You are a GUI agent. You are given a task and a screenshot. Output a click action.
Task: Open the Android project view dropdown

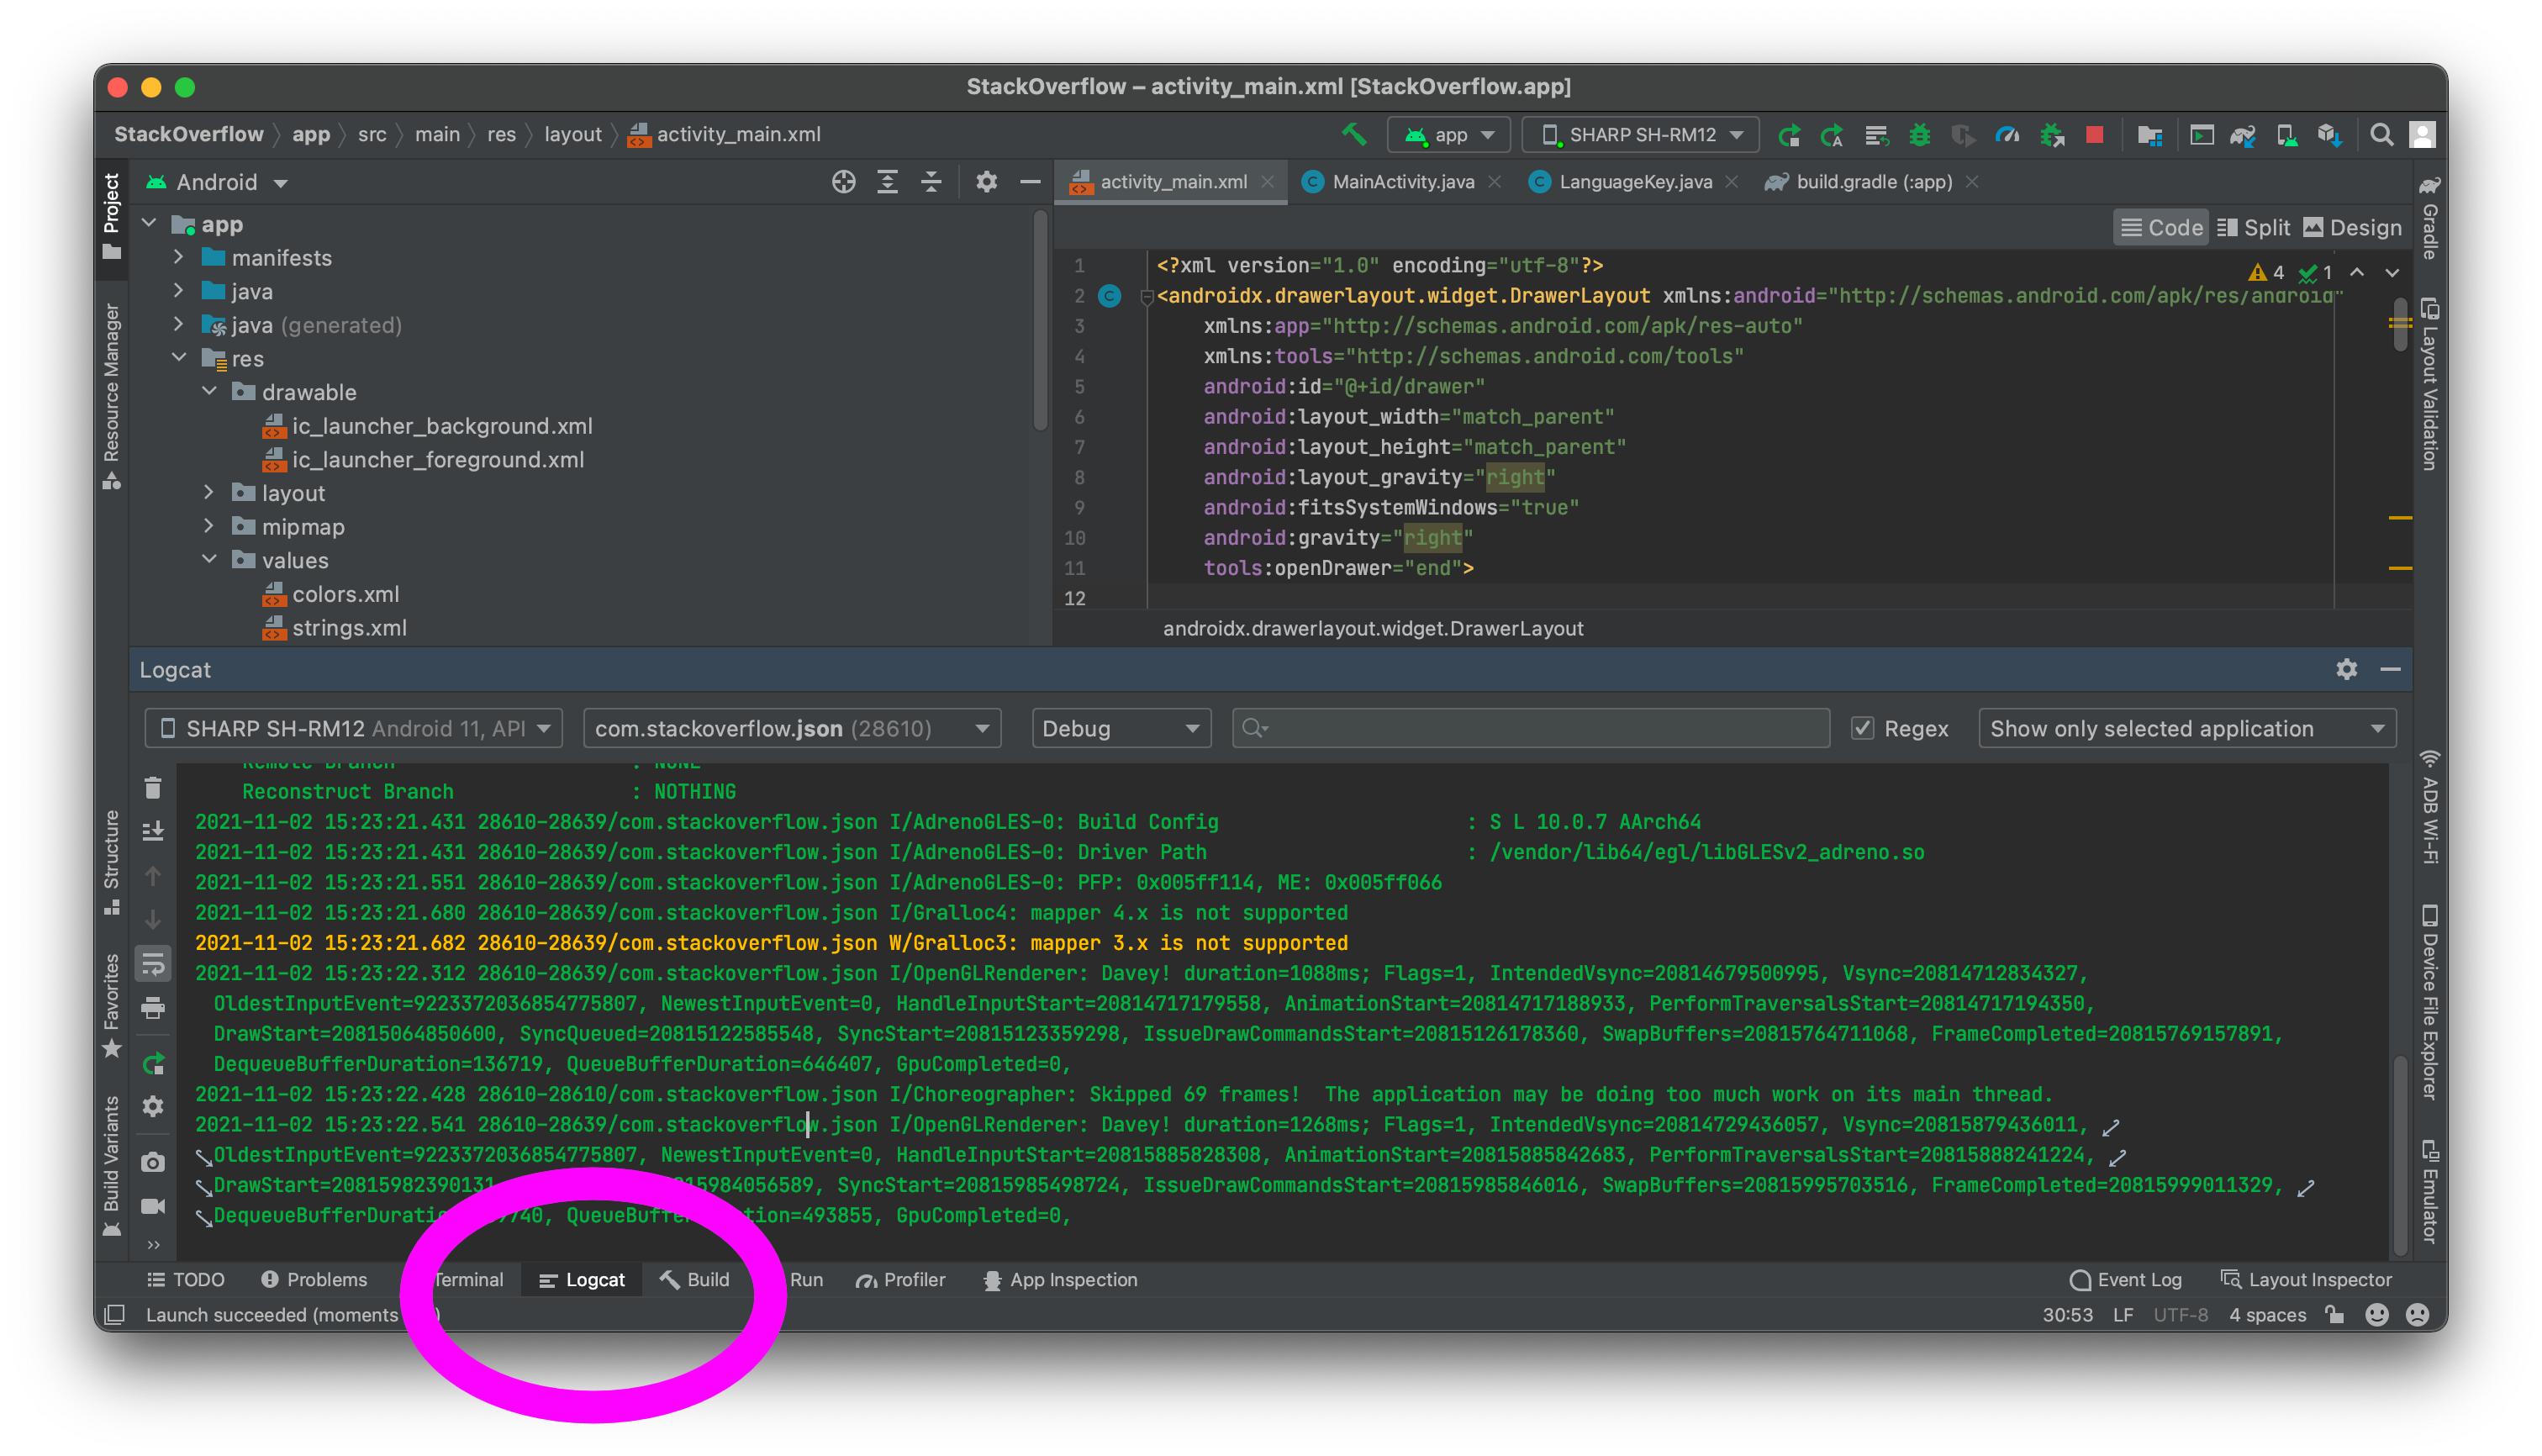click(218, 182)
